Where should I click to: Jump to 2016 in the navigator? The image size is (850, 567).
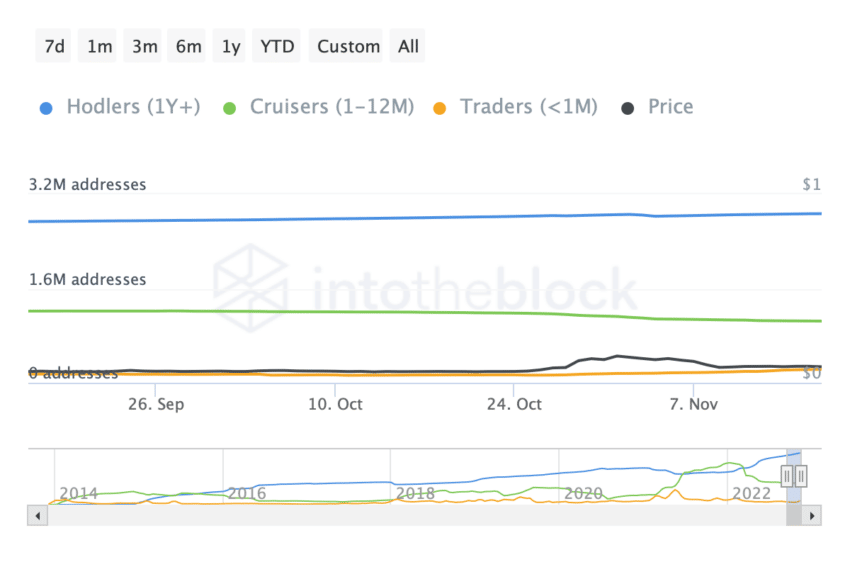pyautogui.click(x=246, y=493)
